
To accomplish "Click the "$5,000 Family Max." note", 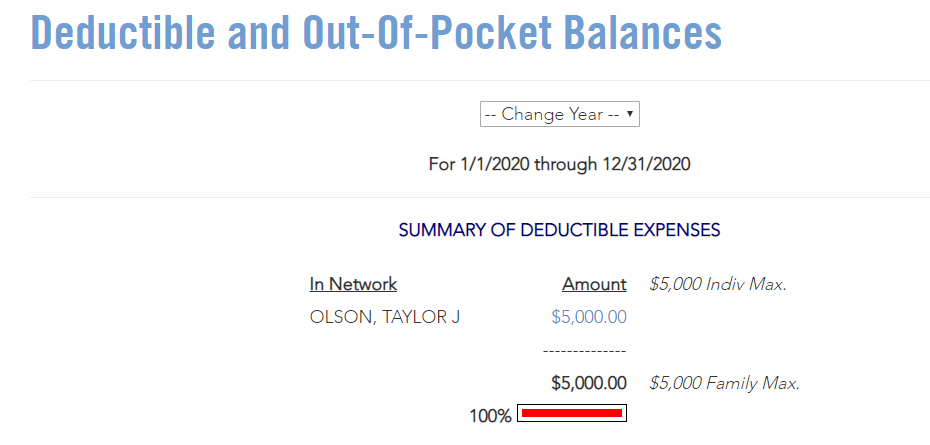I will 724,383.
